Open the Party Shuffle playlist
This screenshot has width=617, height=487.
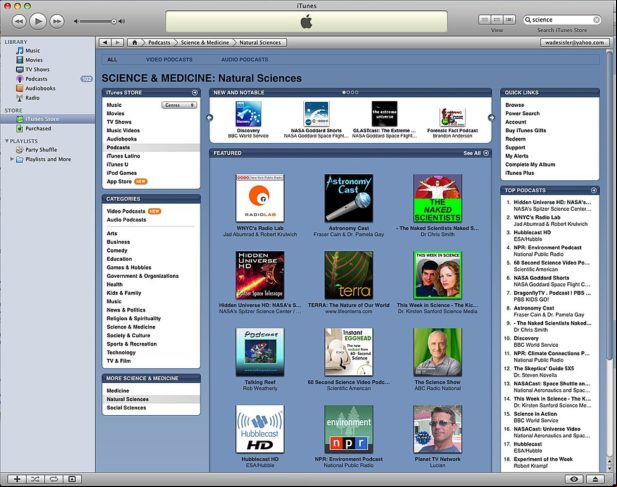click(x=41, y=149)
